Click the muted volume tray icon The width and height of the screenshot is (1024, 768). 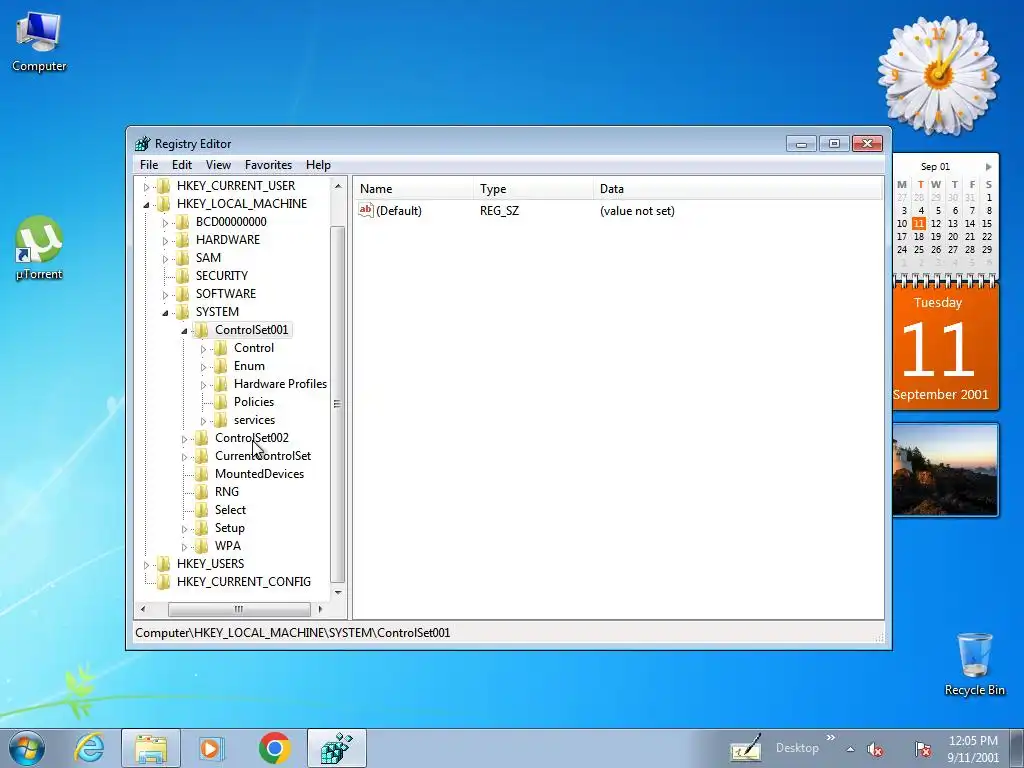pyautogui.click(x=874, y=750)
